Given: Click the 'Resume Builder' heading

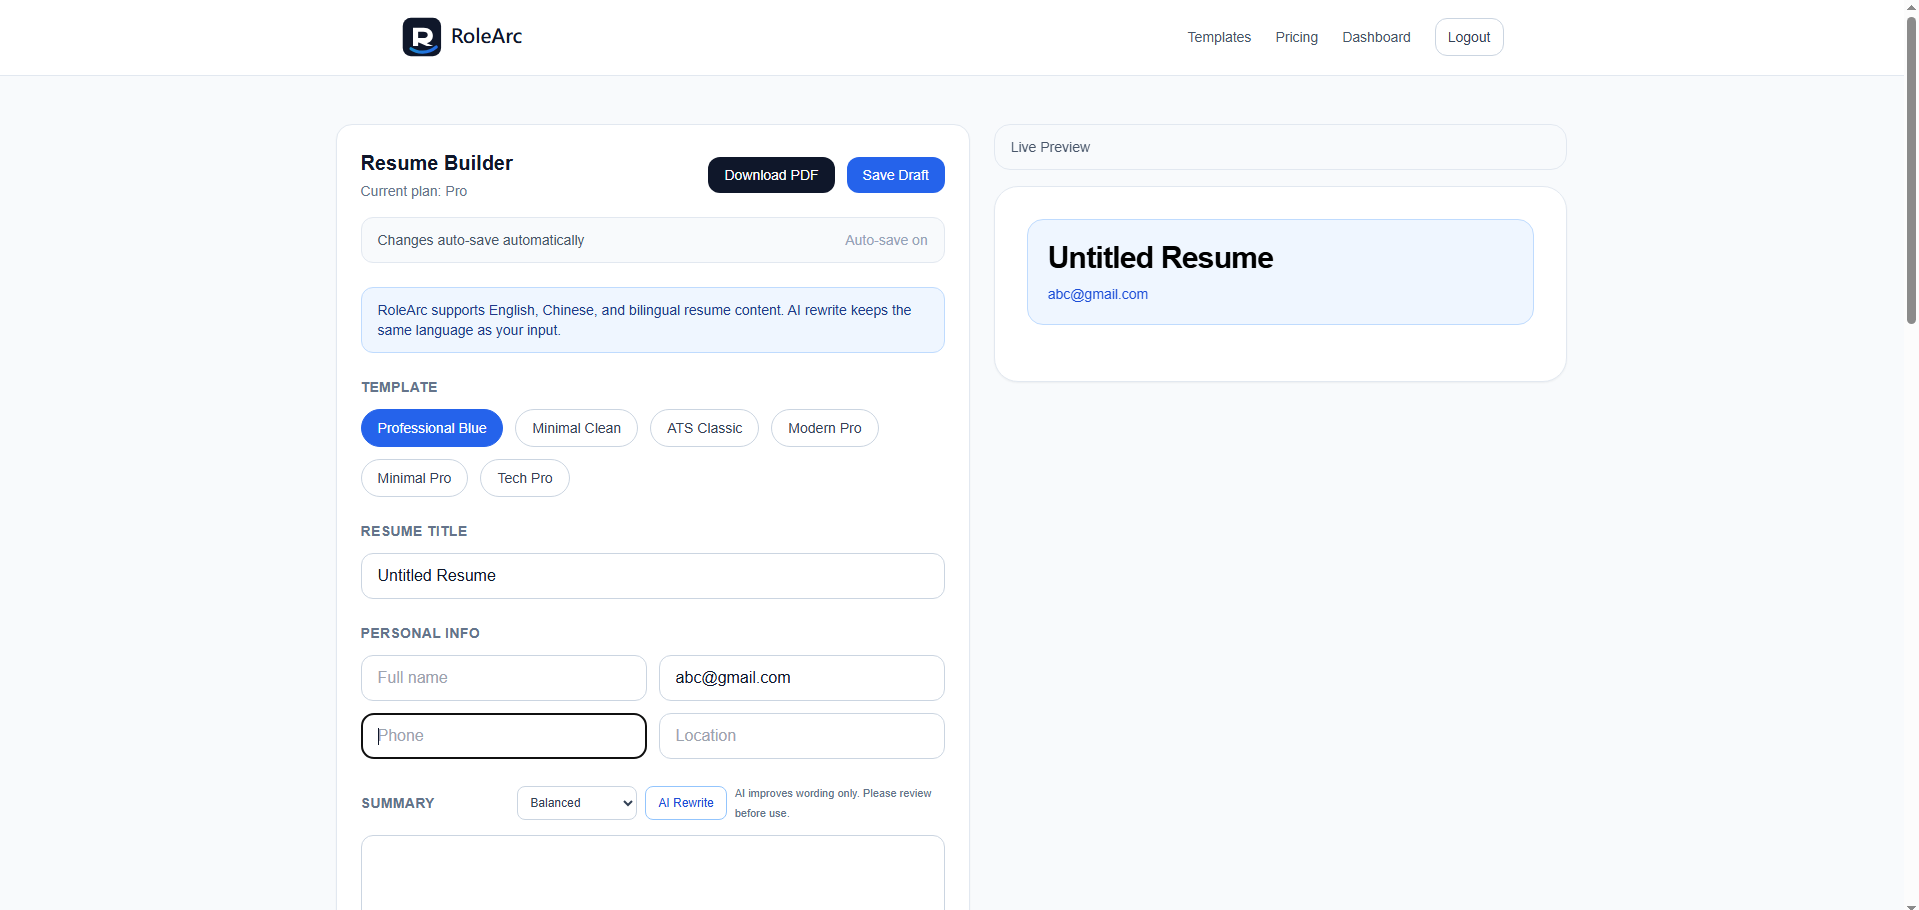Looking at the screenshot, I should click(x=437, y=163).
